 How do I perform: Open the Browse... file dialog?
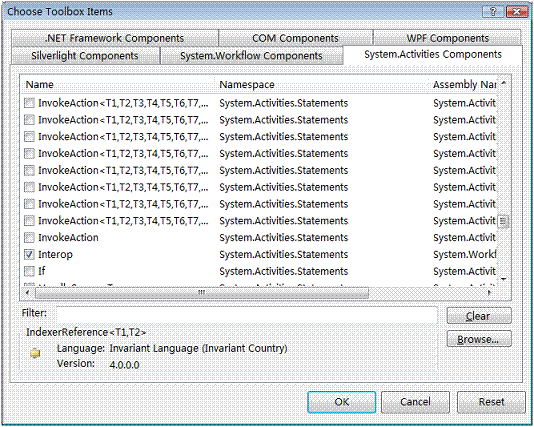pyautogui.click(x=479, y=339)
